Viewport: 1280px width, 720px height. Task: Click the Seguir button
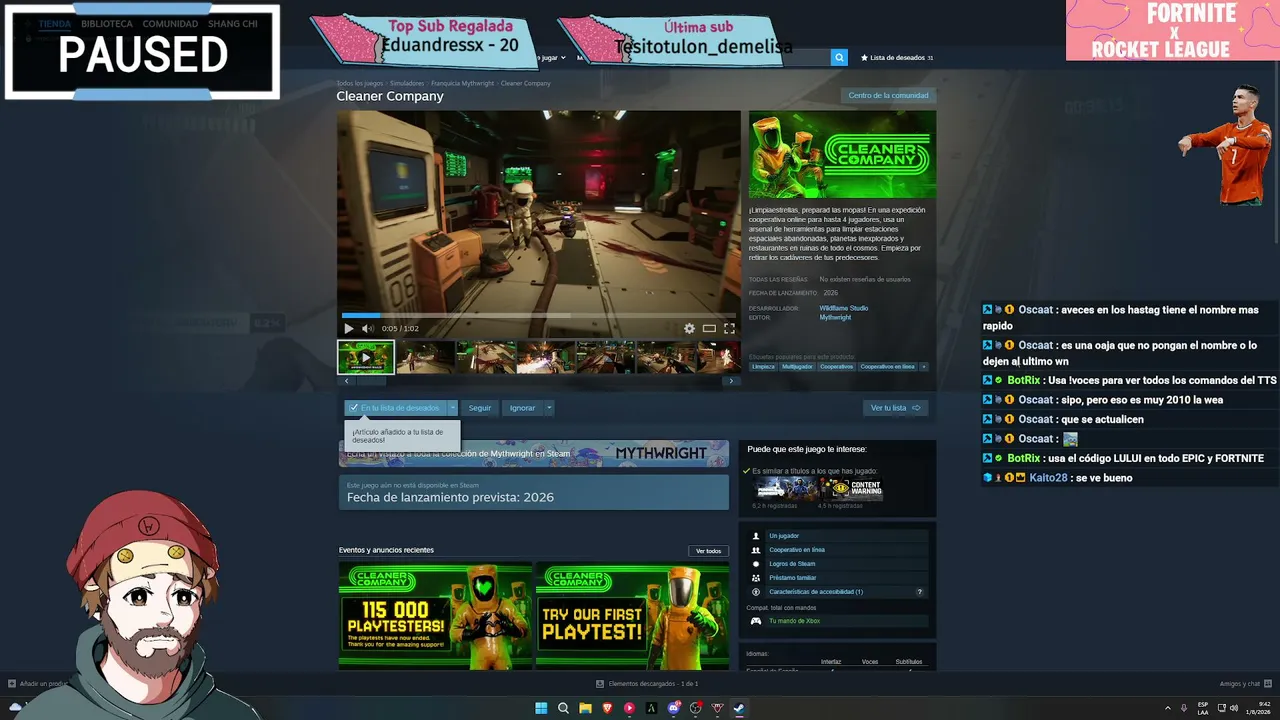click(x=480, y=408)
